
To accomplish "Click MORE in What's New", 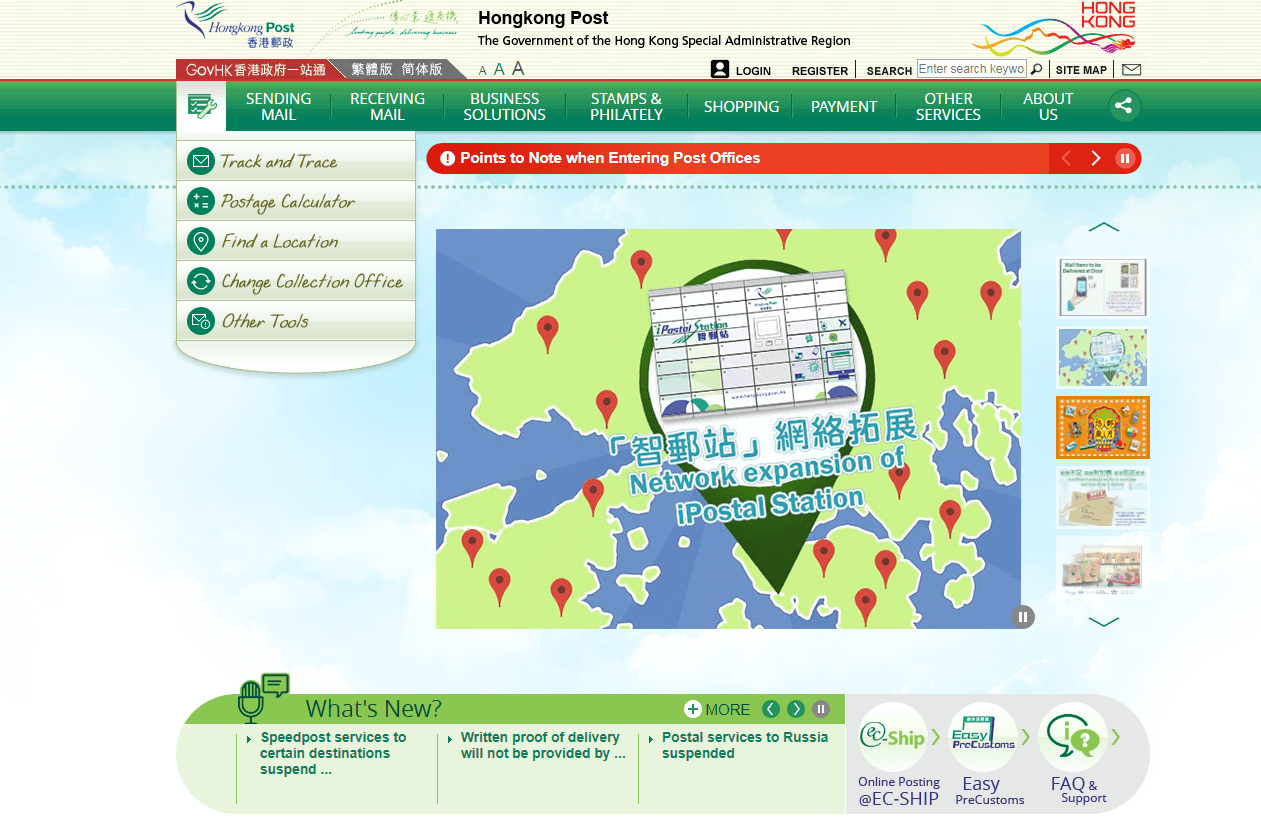I will (x=727, y=709).
